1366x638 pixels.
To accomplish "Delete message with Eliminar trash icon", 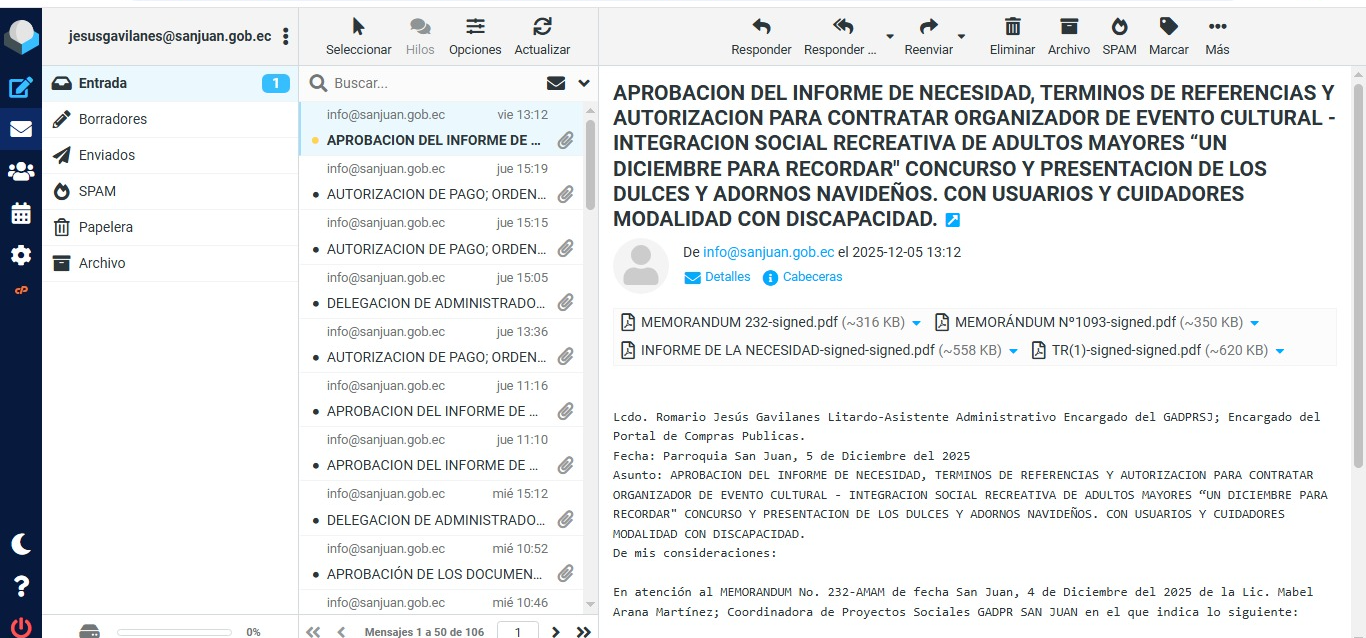I will coord(1012,35).
